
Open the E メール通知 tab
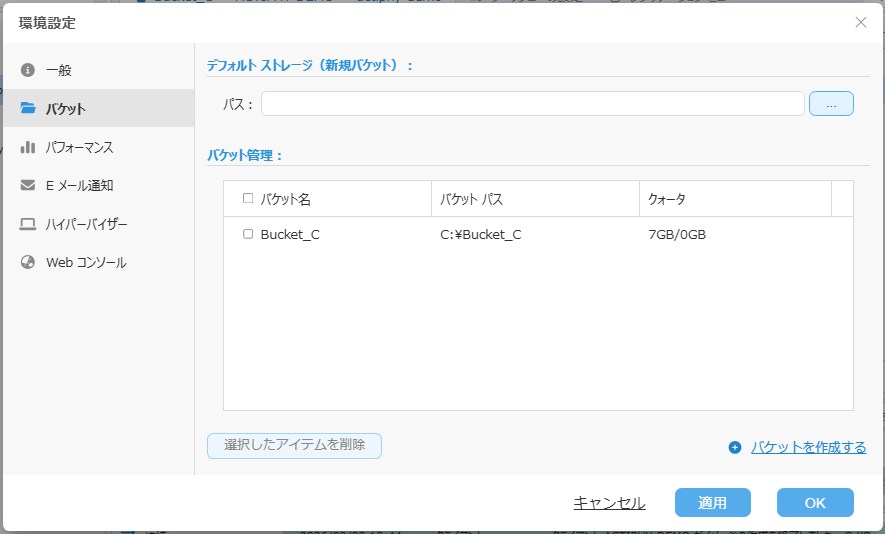click(99, 185)
